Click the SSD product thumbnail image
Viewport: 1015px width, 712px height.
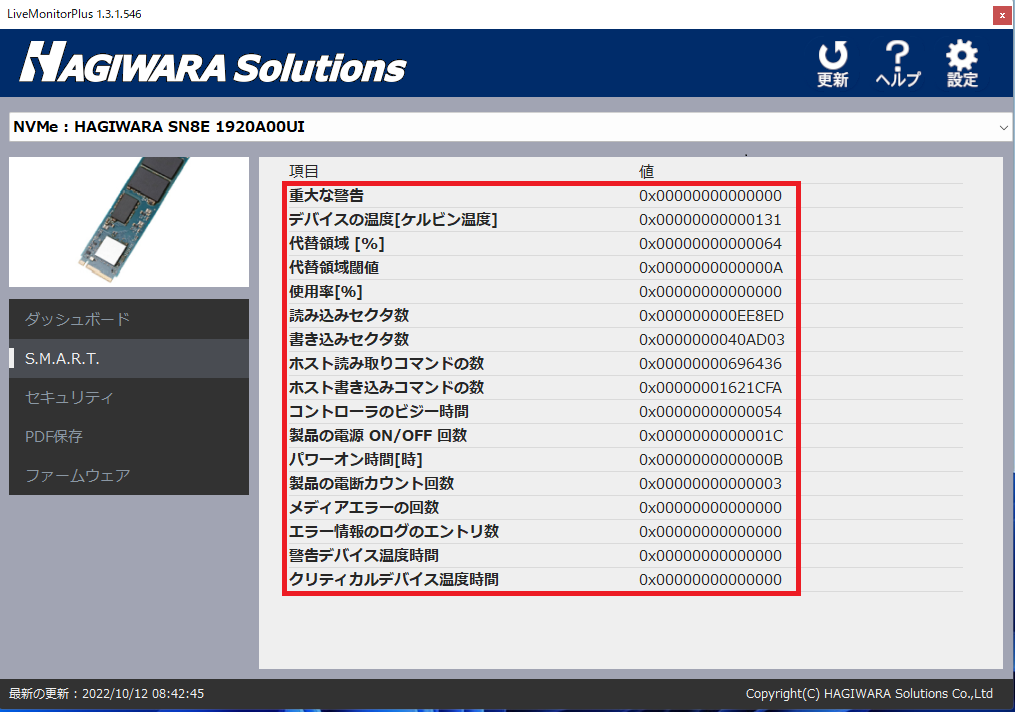(x=129, y=222)
